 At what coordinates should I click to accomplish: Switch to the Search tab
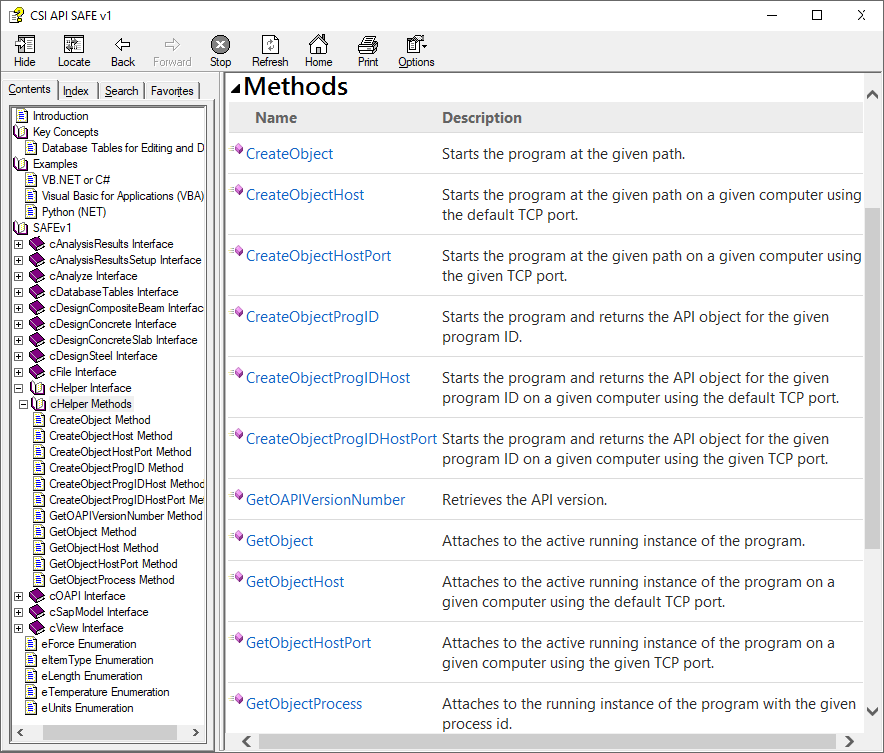[x=121, y=91]
